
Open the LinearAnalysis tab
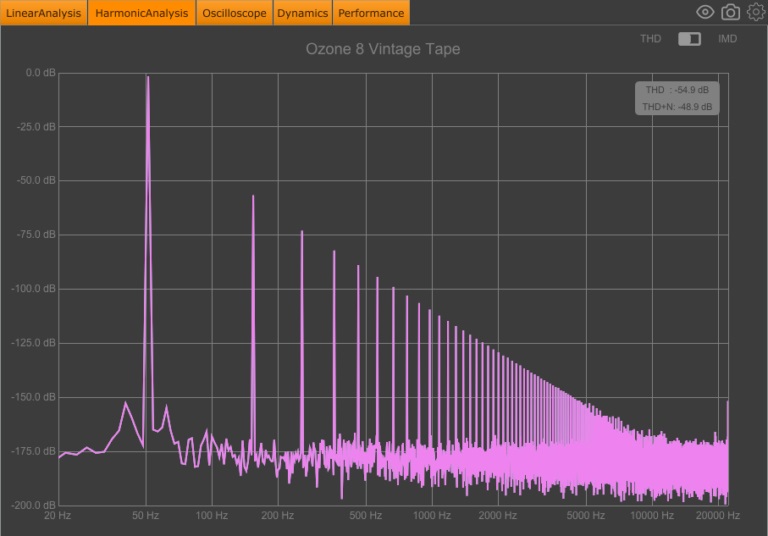pyautogui.click(x=44, y=13)
